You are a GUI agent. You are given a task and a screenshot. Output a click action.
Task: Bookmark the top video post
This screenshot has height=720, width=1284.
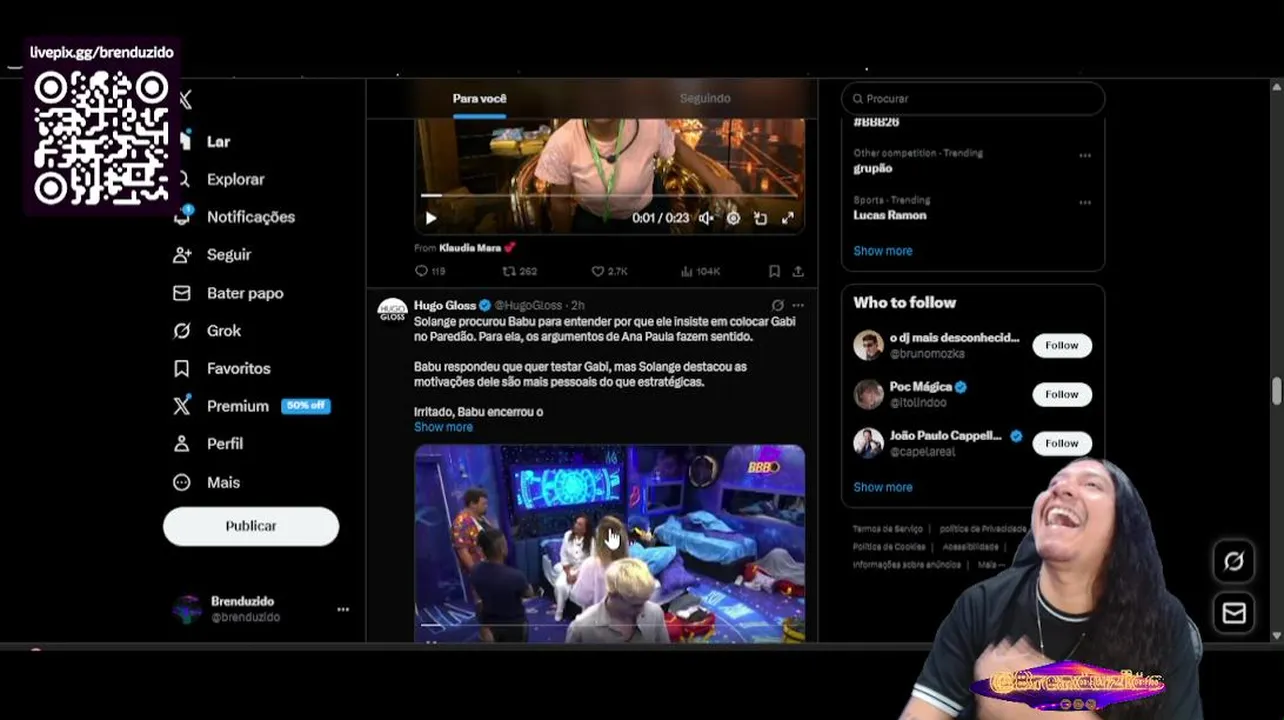(774, 271)
